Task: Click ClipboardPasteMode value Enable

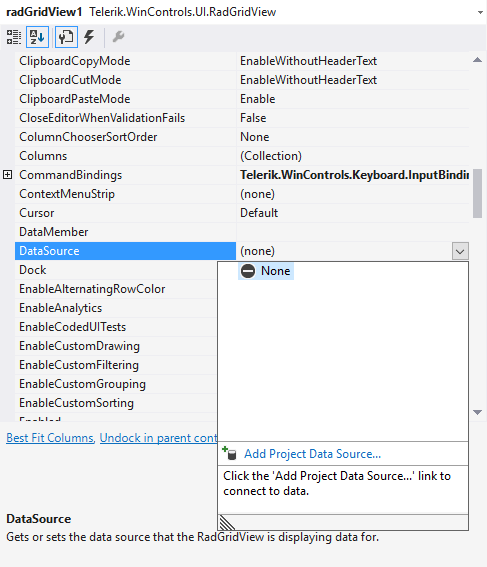Action: click(x=257, y=99)
